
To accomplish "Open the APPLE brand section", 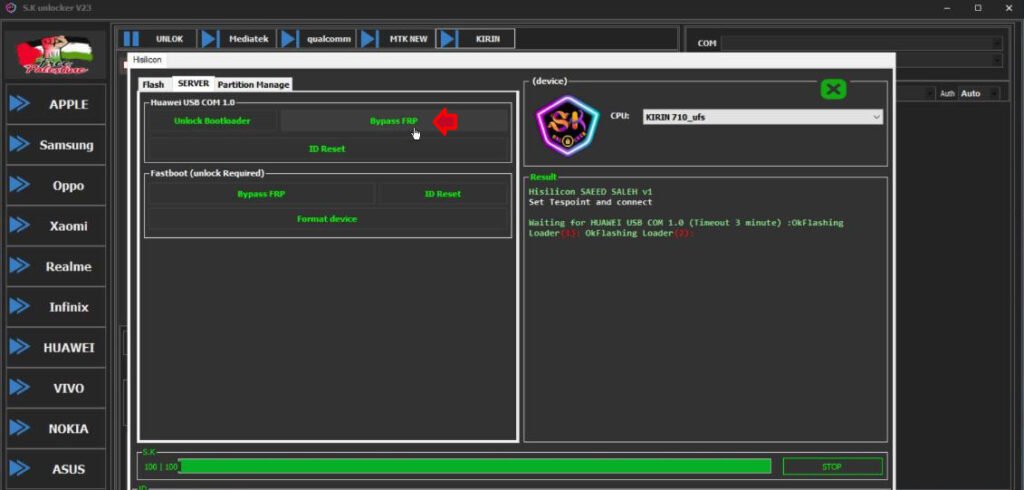I will pyautogui.click(x=56, y=104).
